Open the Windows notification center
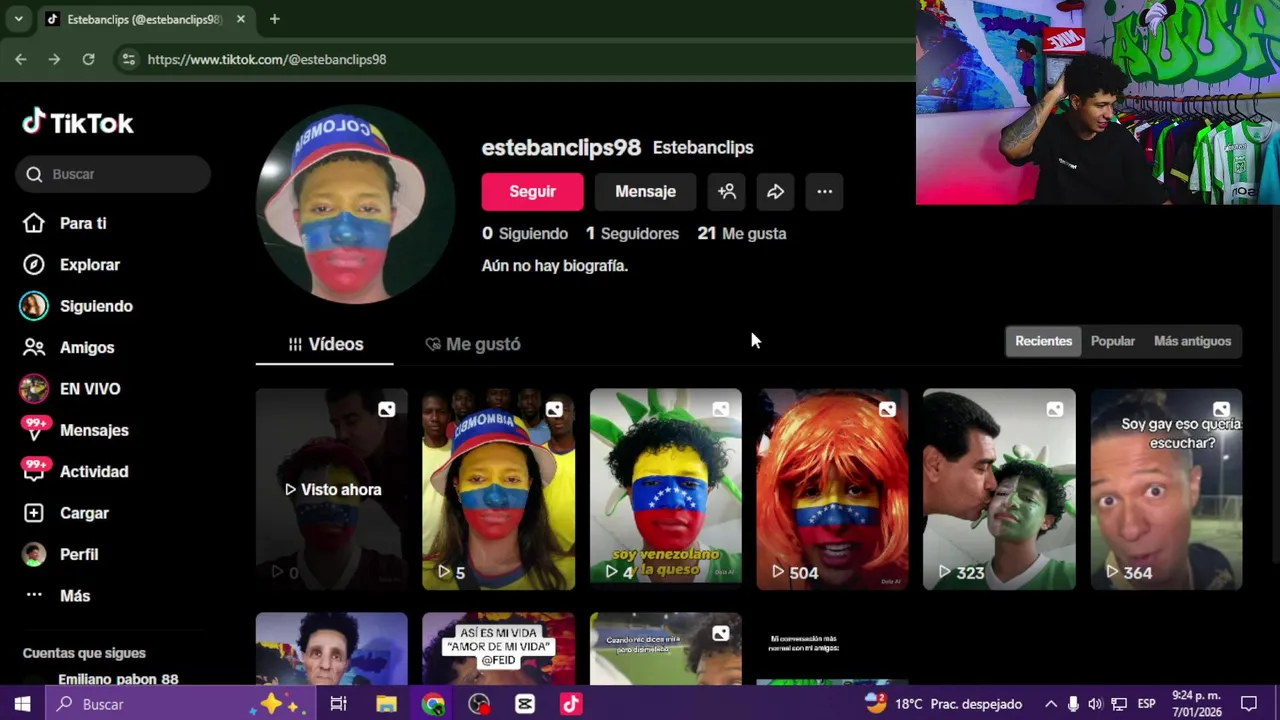 1249,704
